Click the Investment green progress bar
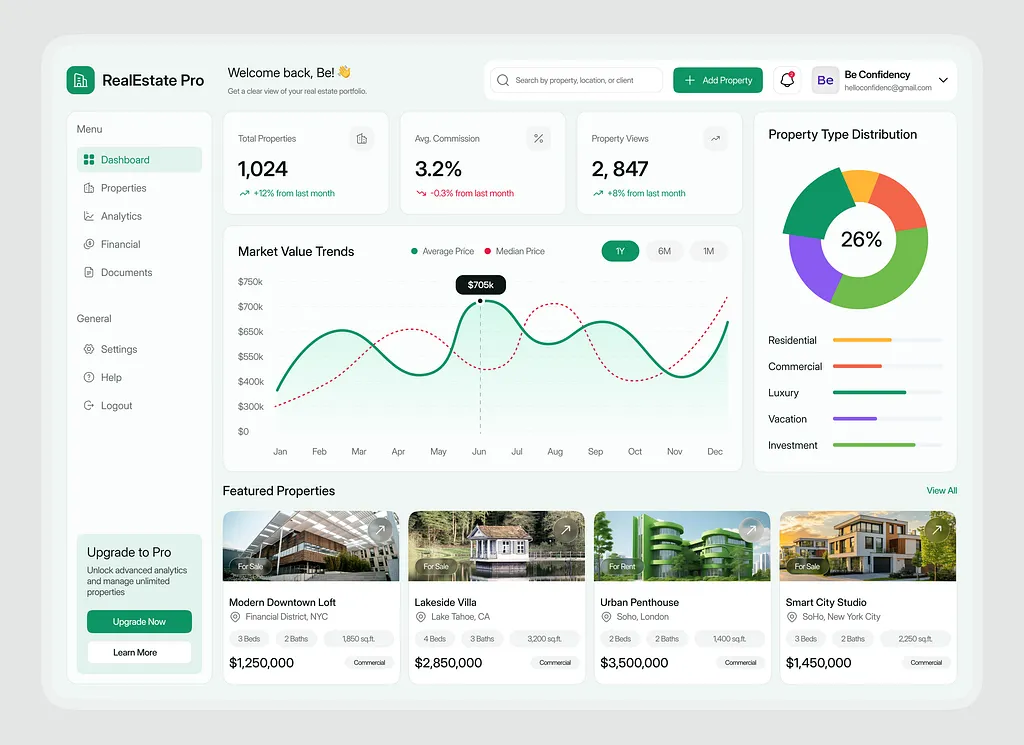This screenshot has height=745, width=1024. click(x=874, y=445)
